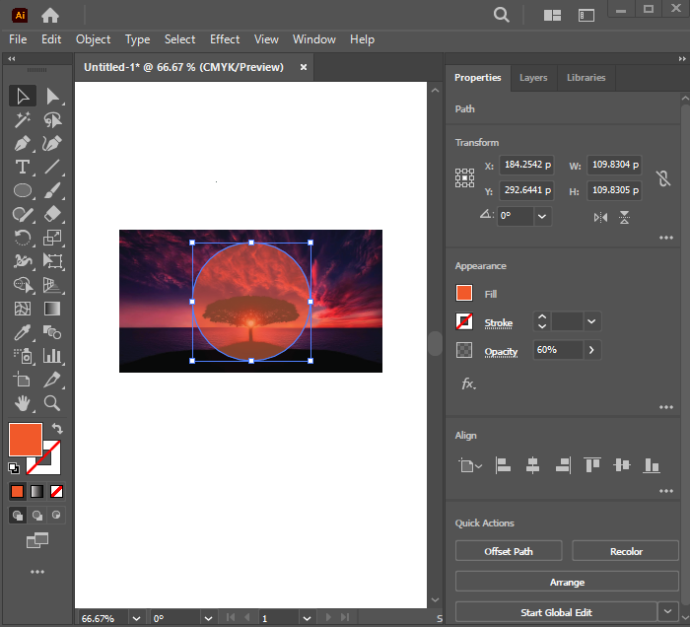This screenshot has width=690, height=627.
Task: Open the stroke weight dropdown
Action: pyautogui.click(x=591, y=322)
